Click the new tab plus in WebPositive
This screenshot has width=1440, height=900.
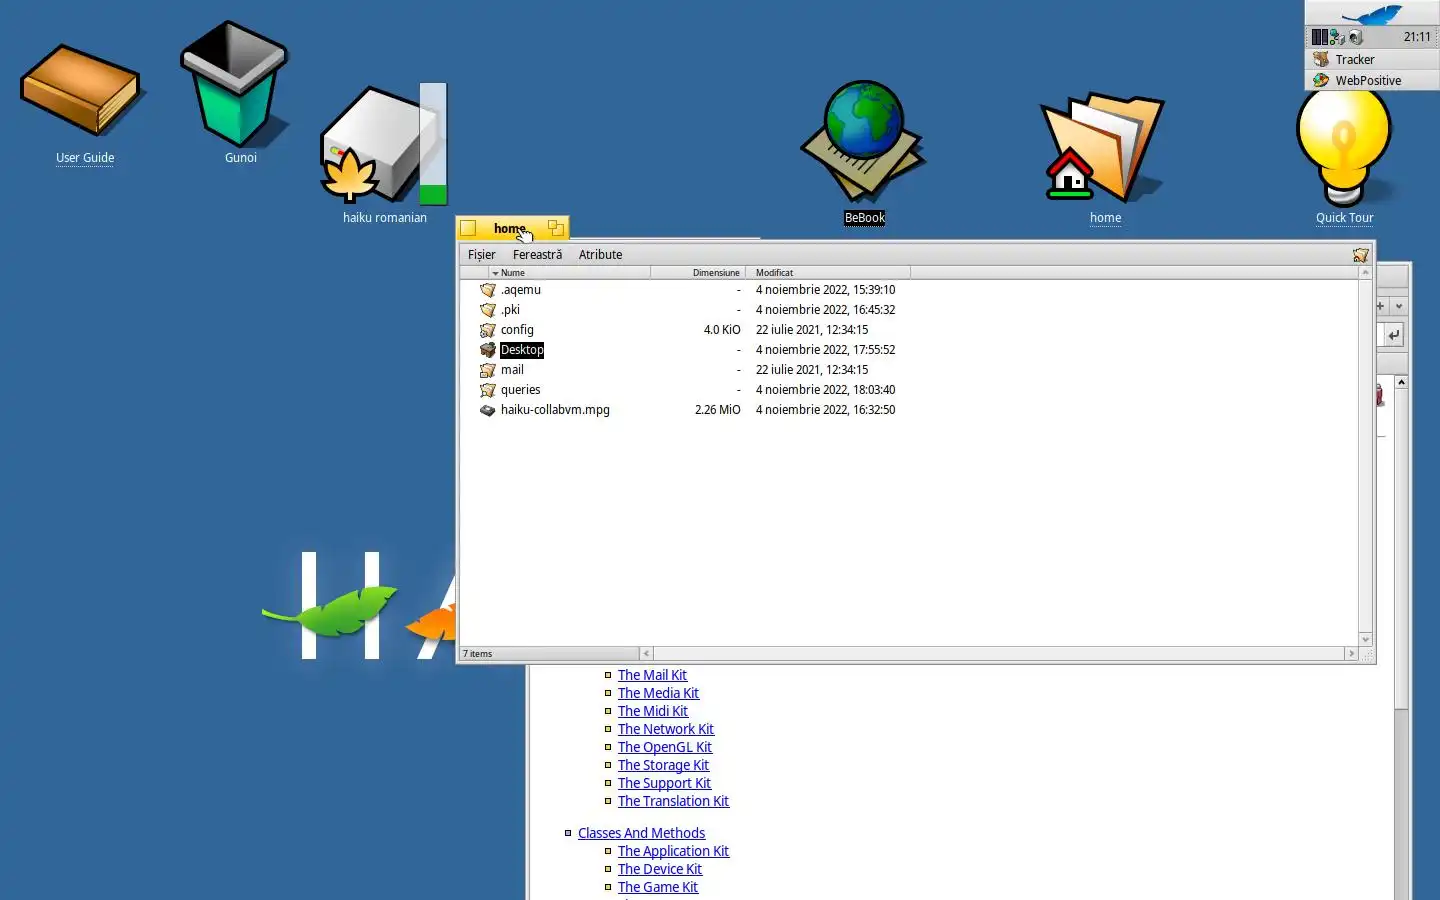(1381, 306)
